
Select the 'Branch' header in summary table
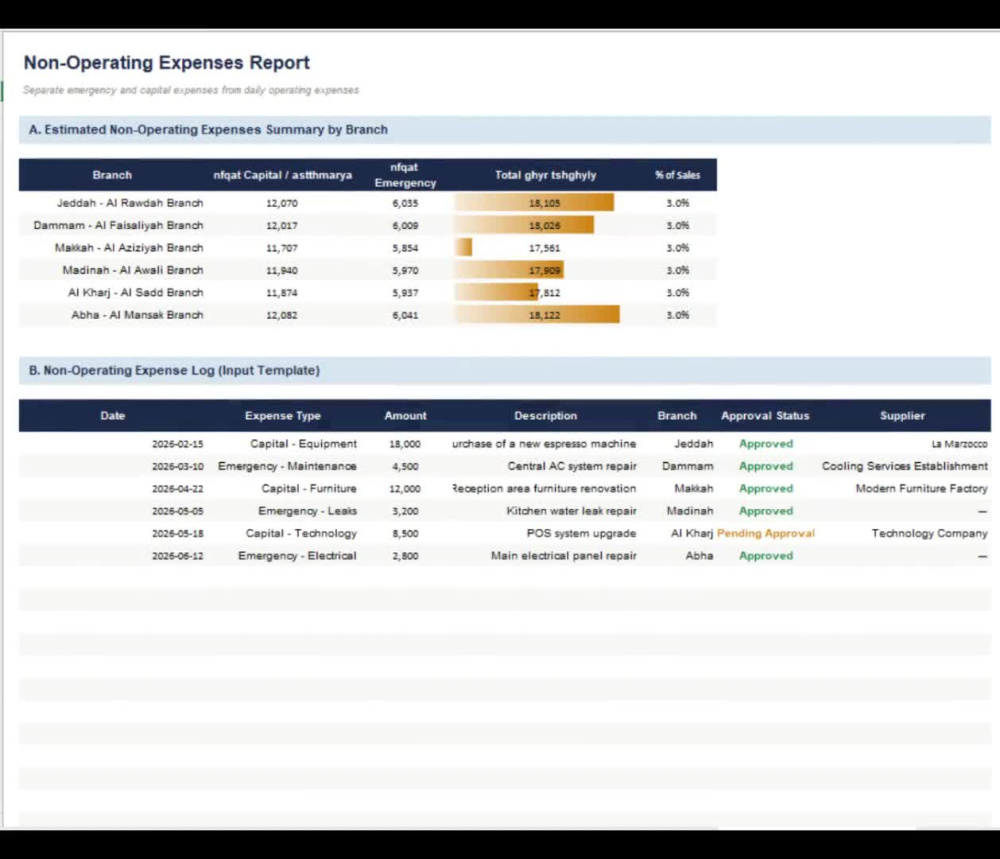[112, 175]
